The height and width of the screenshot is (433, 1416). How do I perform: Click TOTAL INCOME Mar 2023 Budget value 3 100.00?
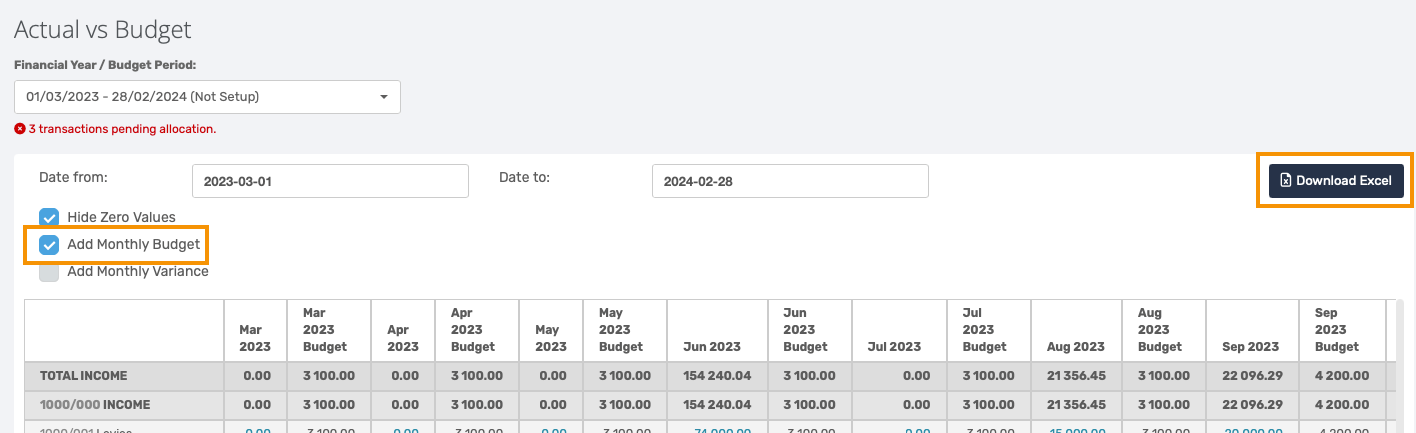[328, 376]
